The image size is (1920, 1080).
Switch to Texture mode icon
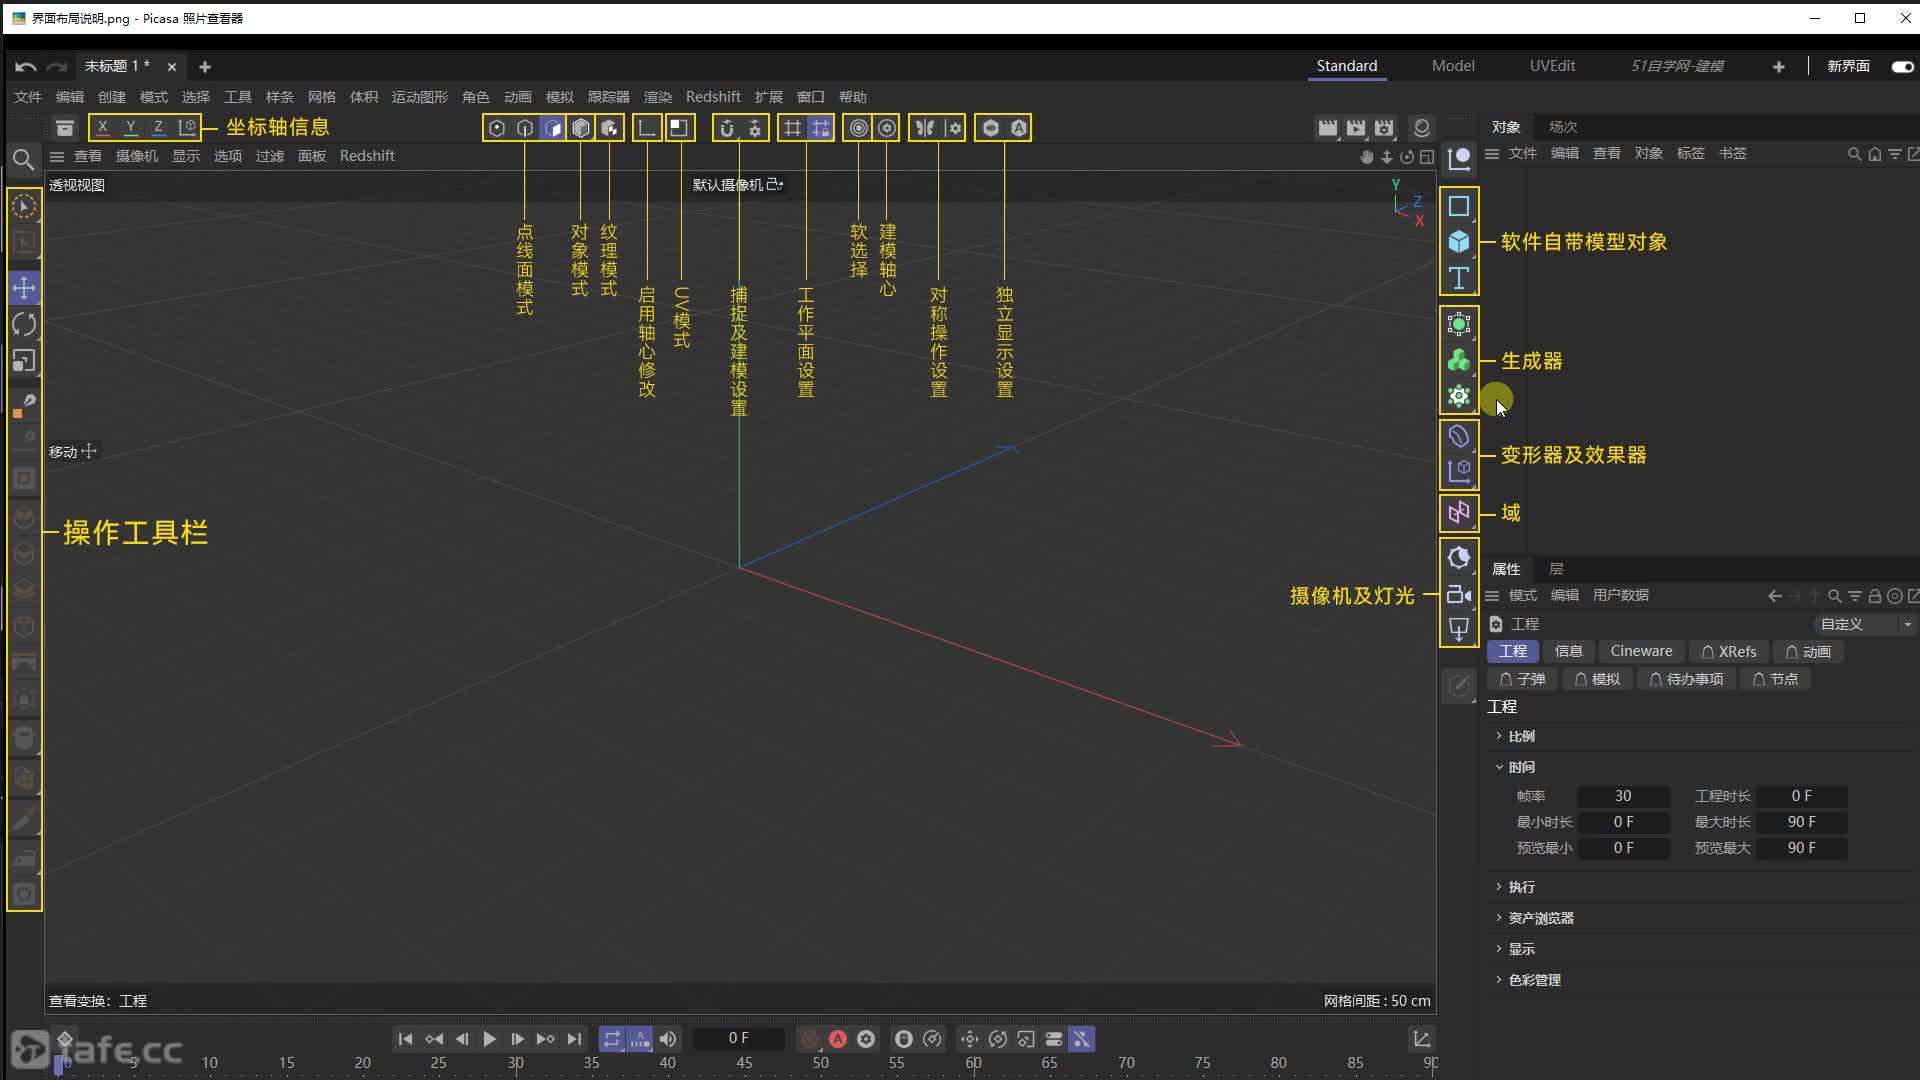(609, 128)
